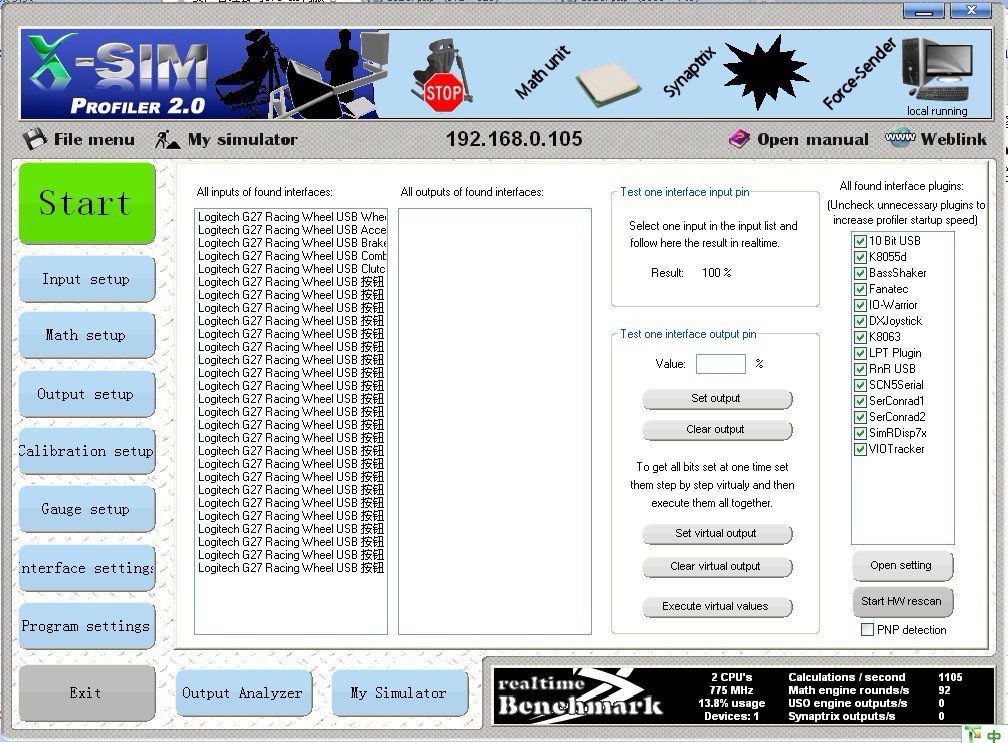
Task: Open the Calibration setup page
Action: point(87,451)
